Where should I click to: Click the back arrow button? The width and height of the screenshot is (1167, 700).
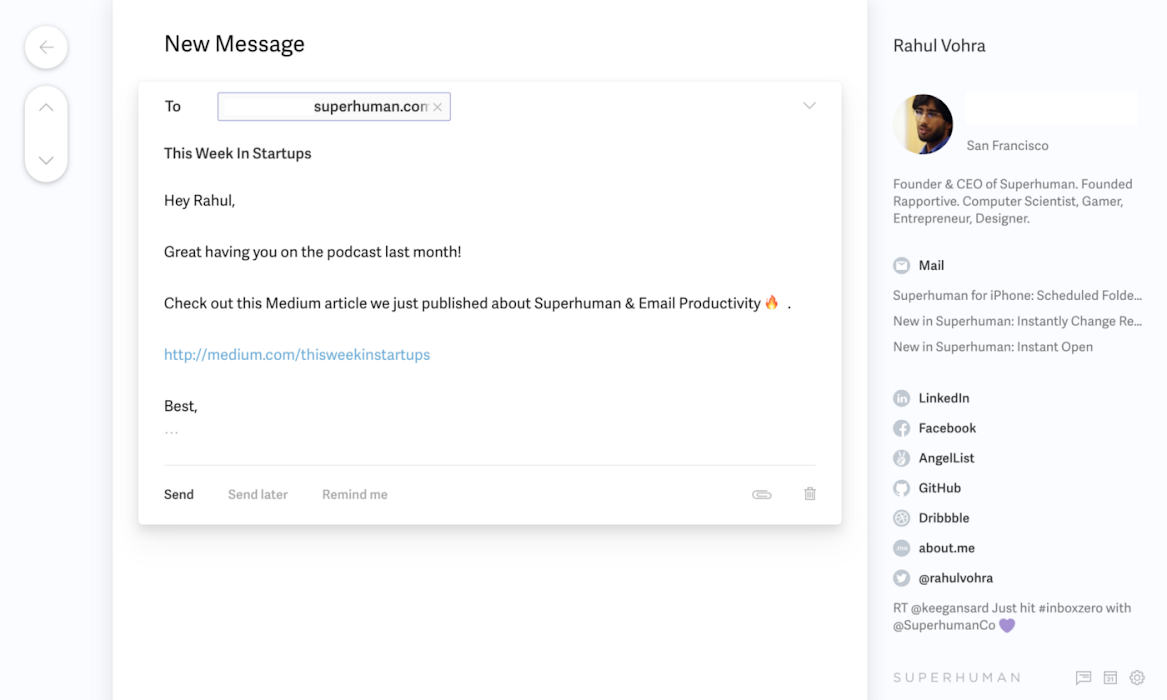[46, 47]
